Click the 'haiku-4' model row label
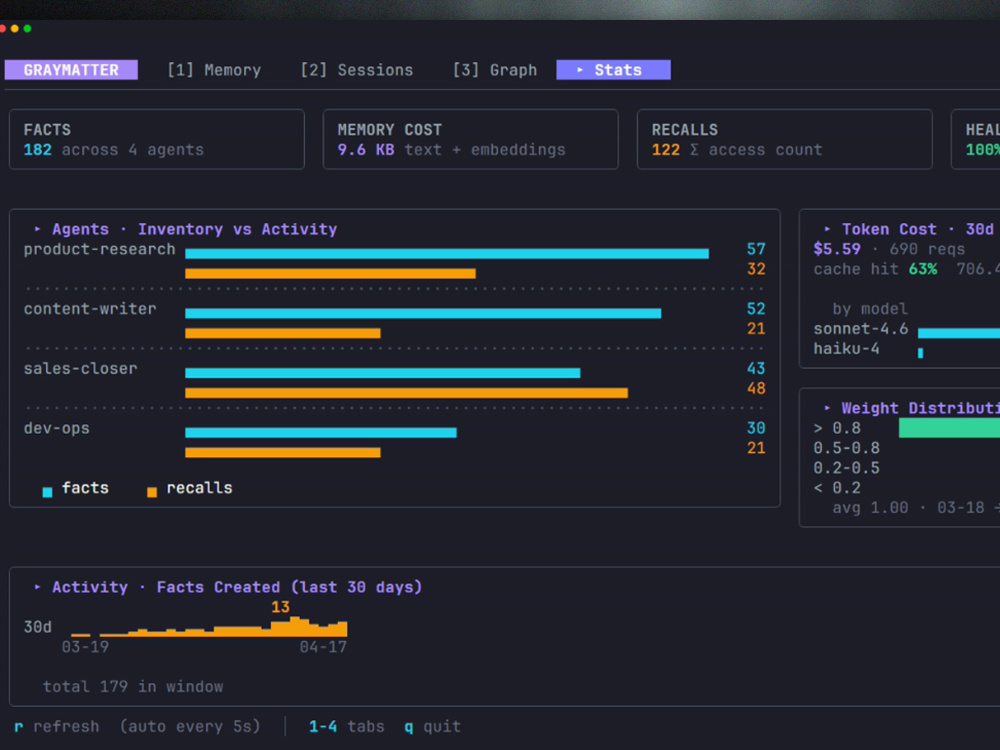This screenshot has width=1000, height=750. click(846, 349)
